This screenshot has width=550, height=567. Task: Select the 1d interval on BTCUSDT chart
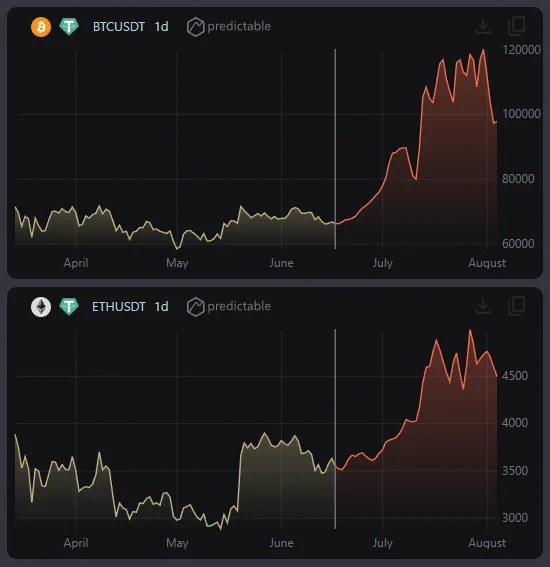point(162,27)
